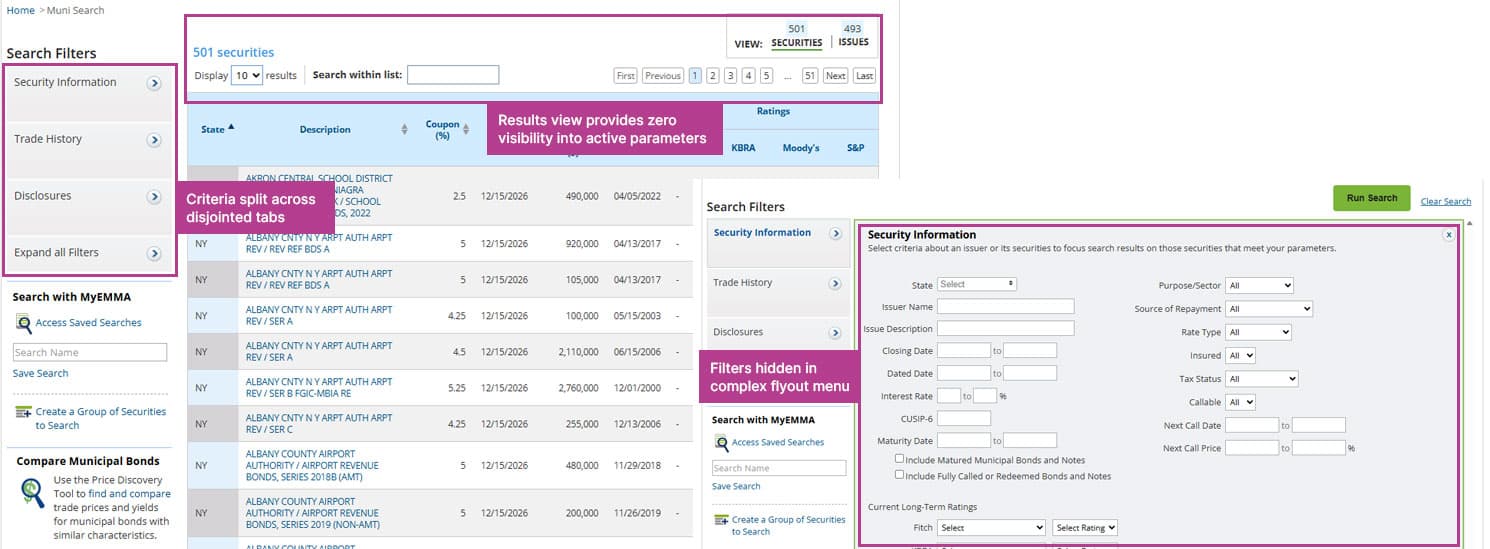1490x549 pixels.
Task: Click Disclosures arrow icon beside results table
Action: (x=154, y=197)
